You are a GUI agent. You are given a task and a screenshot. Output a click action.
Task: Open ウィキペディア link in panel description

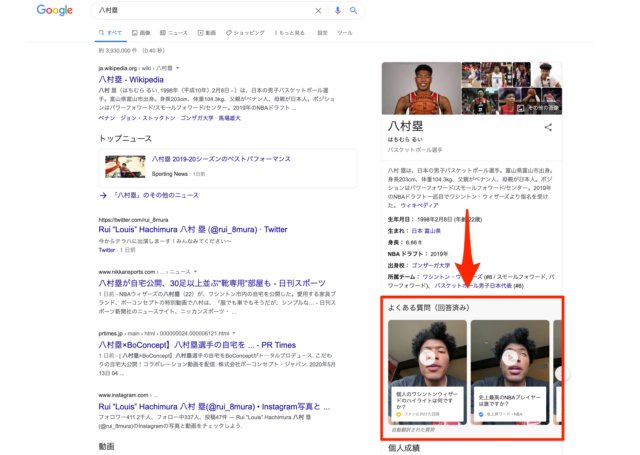coord(419,205)
